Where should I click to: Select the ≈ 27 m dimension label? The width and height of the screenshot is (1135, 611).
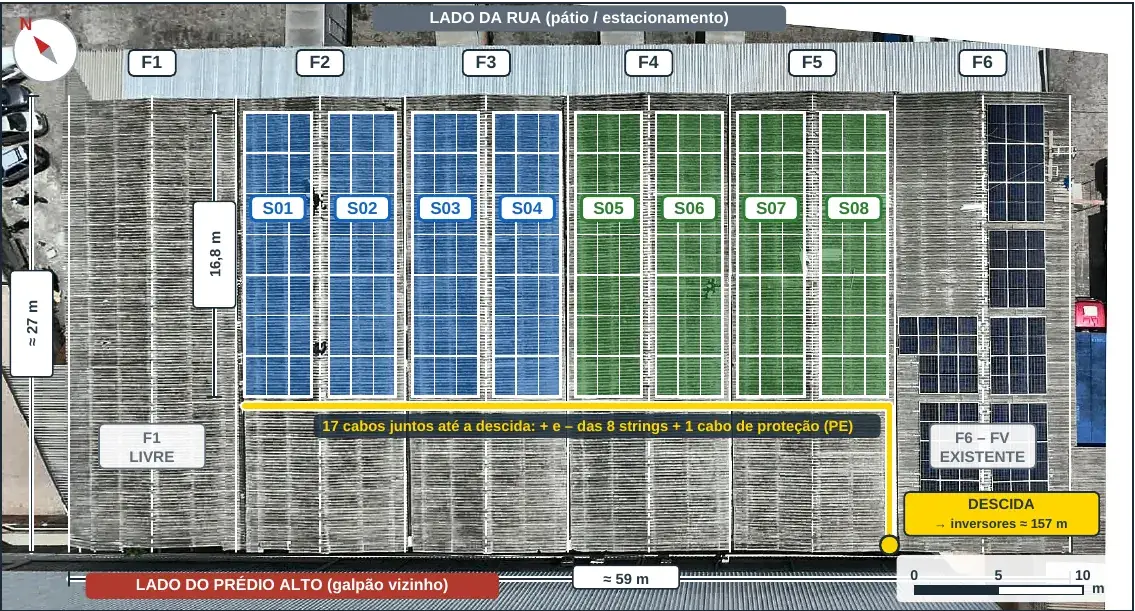pyautogui.click(x=32, y=324)
